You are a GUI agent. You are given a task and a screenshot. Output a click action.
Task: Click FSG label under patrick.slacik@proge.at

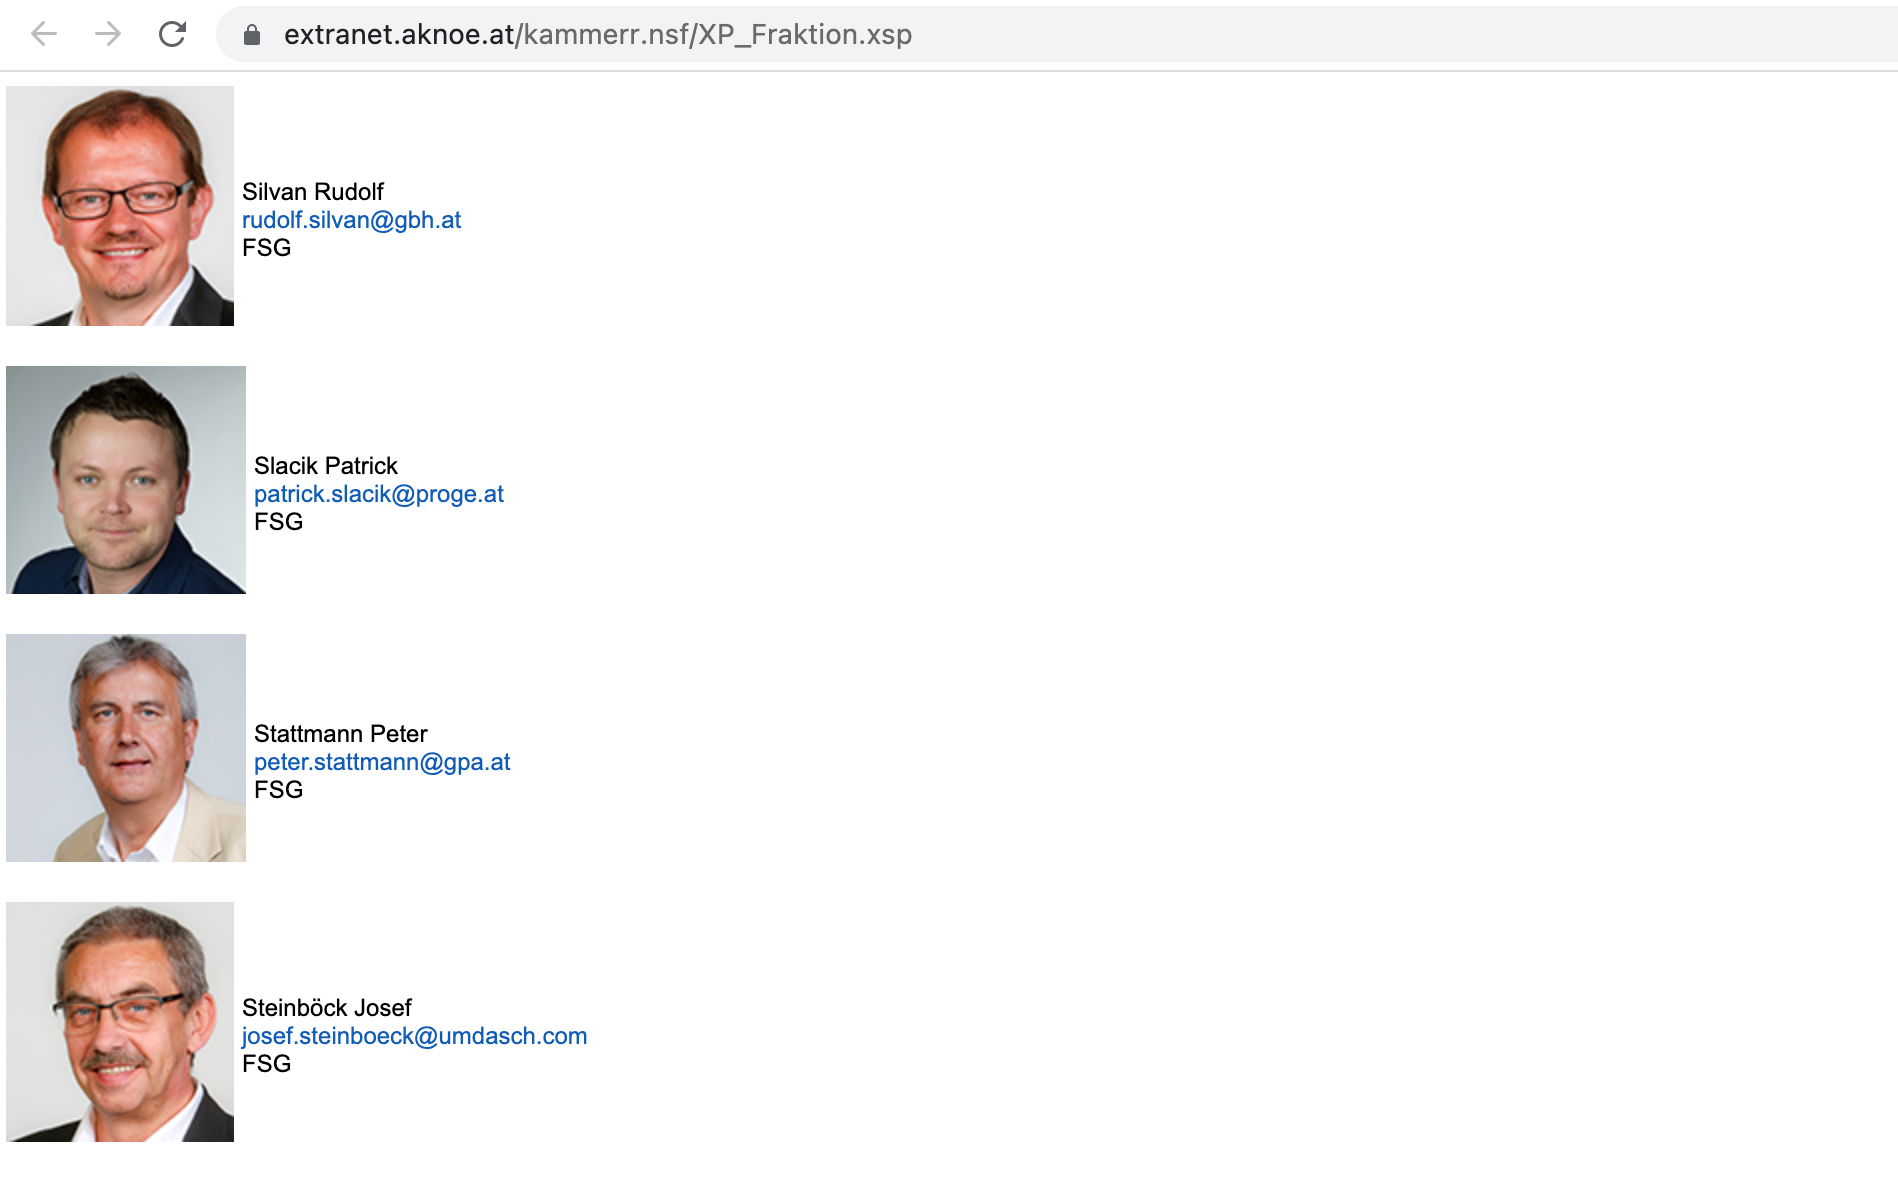click(278, 522)
